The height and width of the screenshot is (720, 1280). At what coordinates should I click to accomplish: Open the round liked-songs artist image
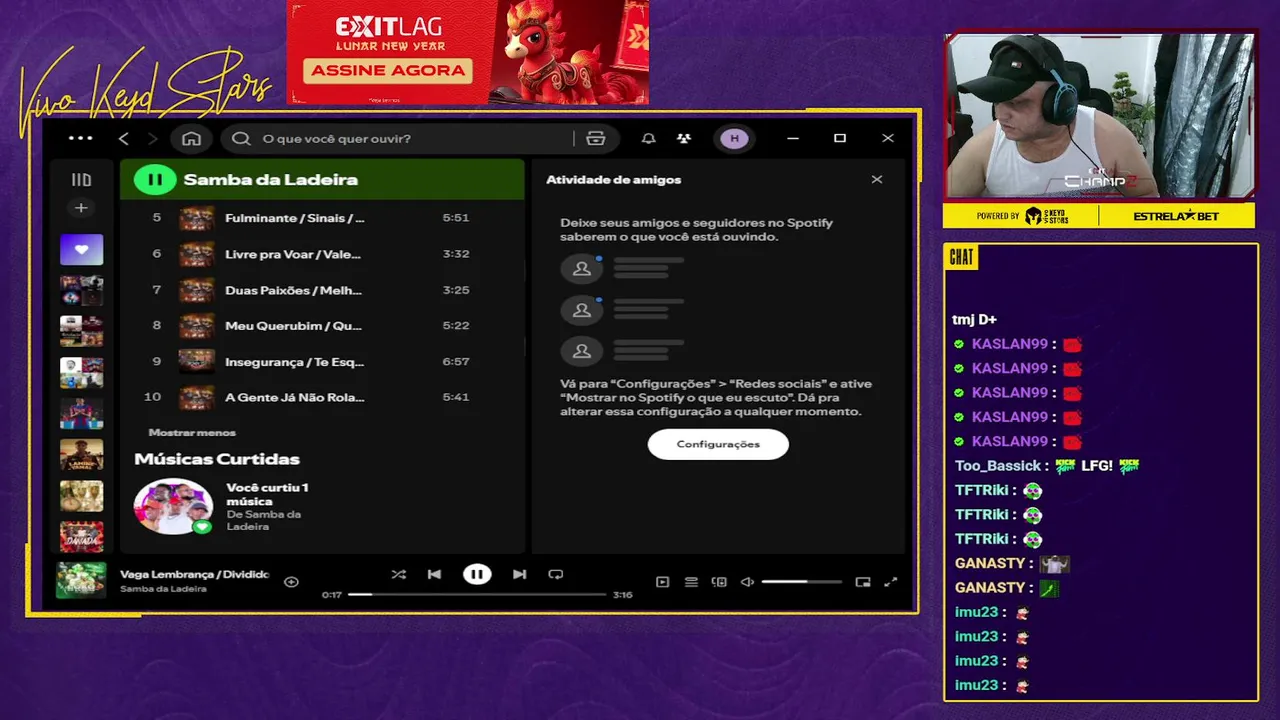tap(174, 506)
